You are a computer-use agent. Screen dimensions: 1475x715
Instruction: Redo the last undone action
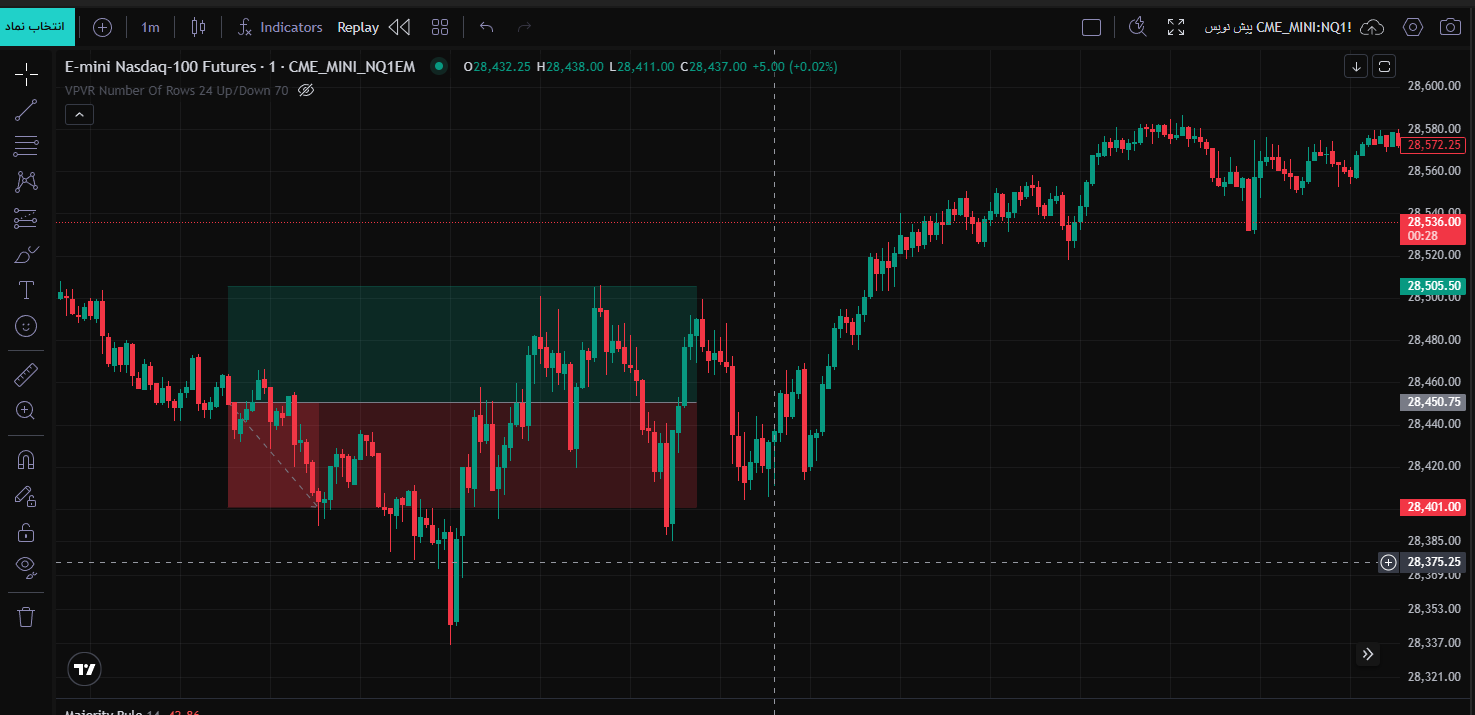click(x=524, y=27)
